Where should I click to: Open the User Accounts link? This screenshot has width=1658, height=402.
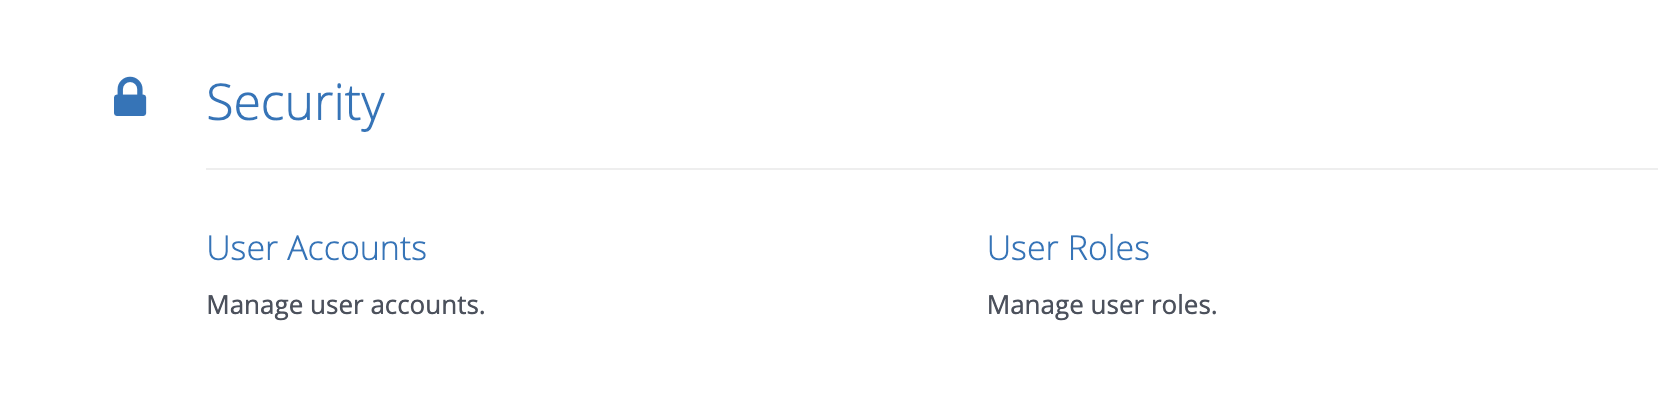[316, 248]
